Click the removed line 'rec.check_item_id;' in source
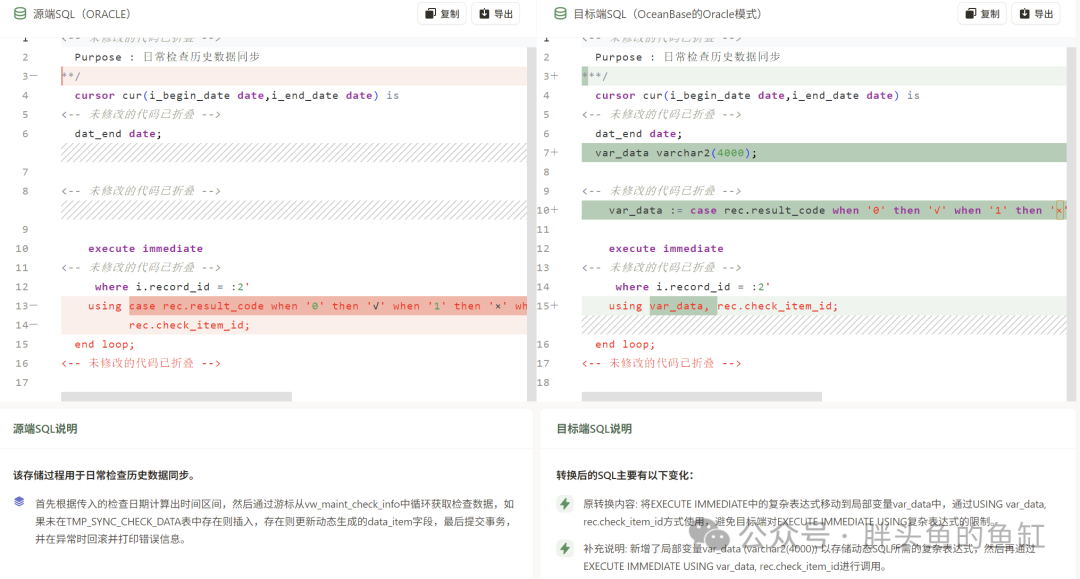 tap(294, 325)
